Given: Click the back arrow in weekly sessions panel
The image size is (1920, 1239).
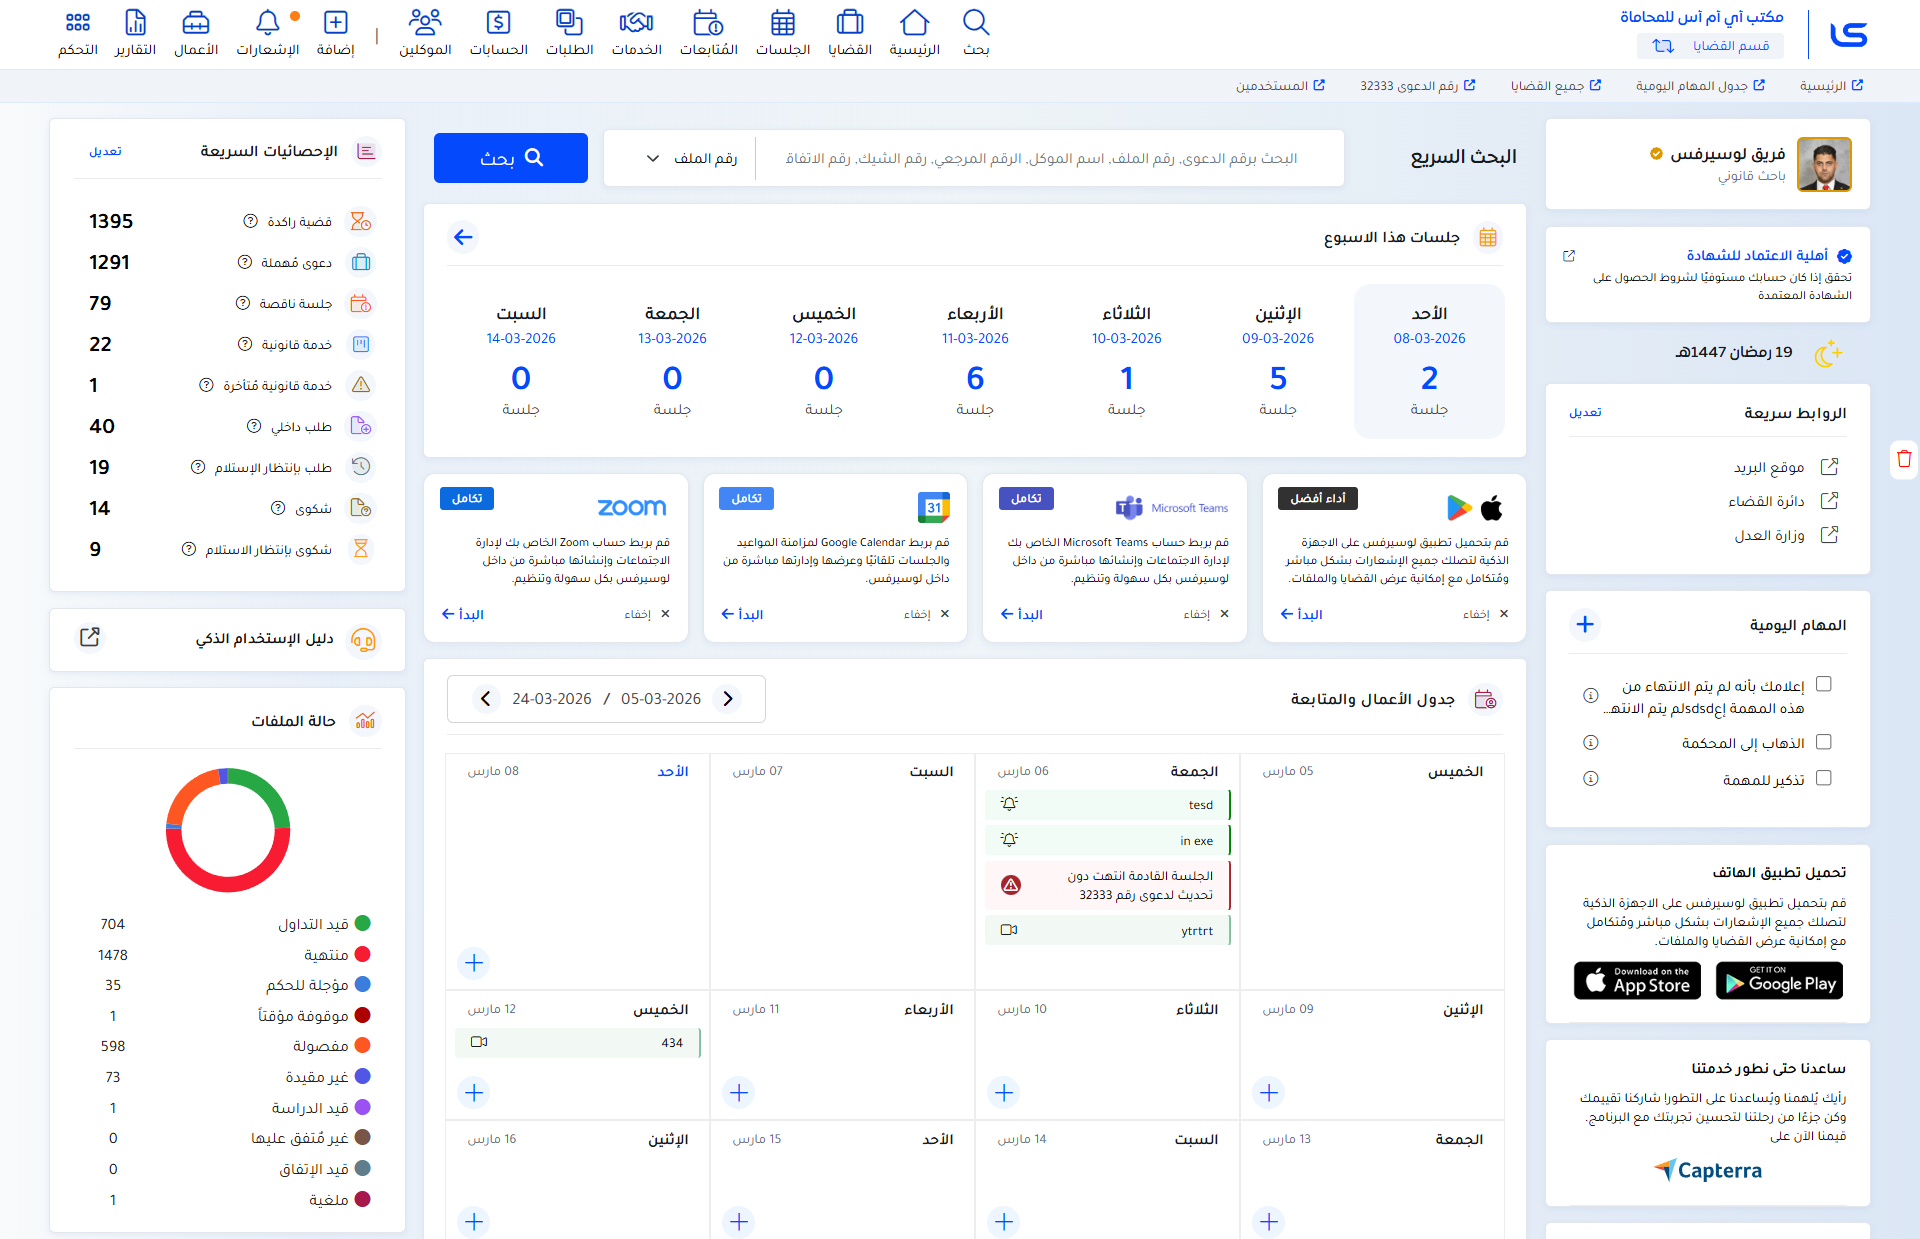Looking at the screenshot, I should click(463, 237).
